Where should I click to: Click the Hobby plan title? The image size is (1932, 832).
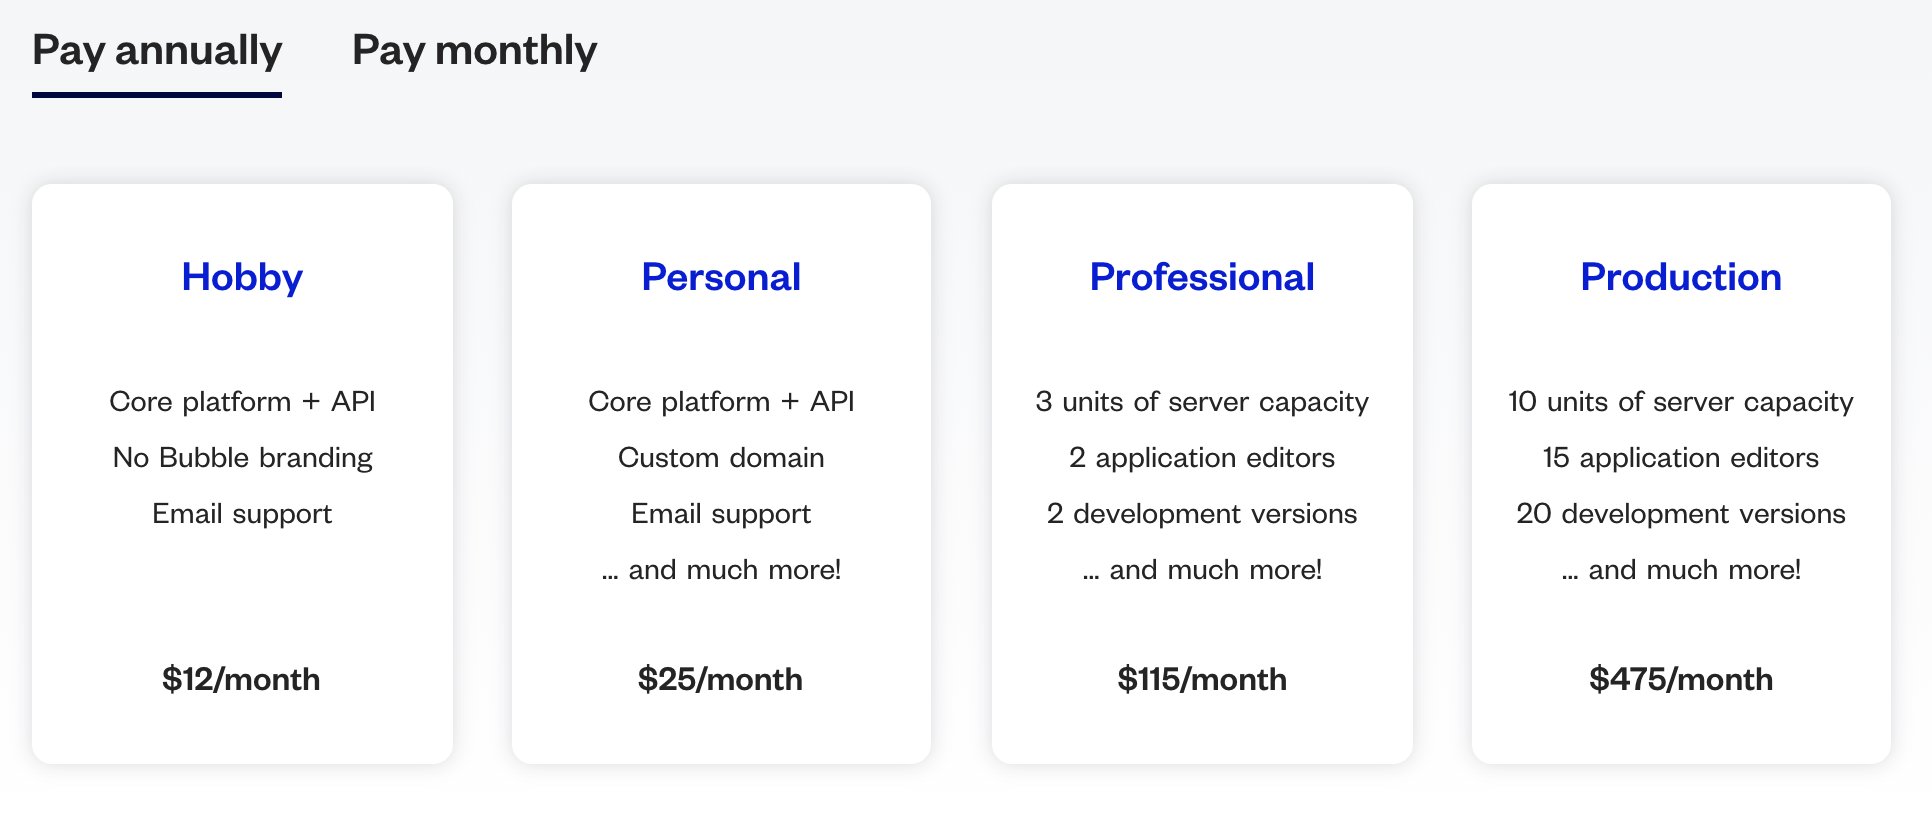[x=241, y=277]
